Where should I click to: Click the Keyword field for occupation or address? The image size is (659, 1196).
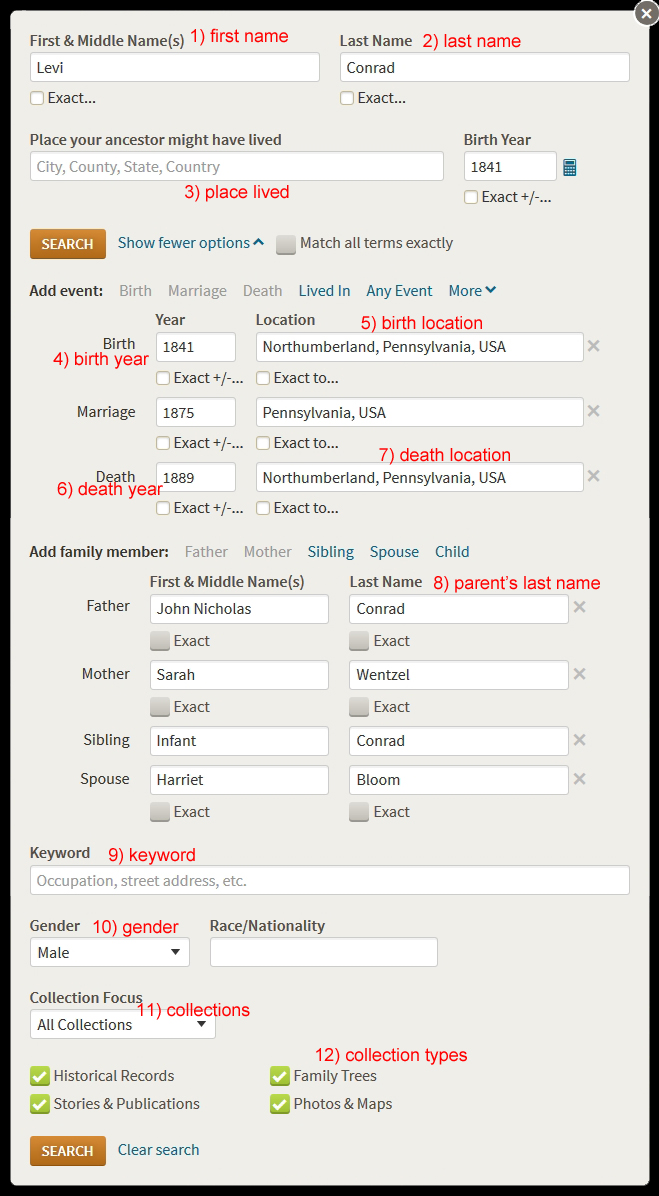click(330, 880)
